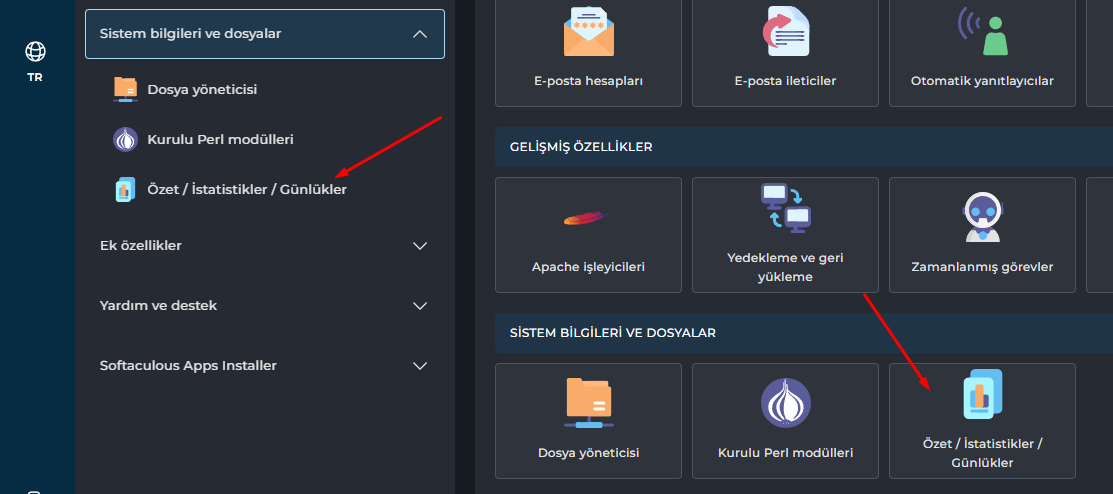Viewport: 1113px width, 494px height.
Task: Click the E-posta hesapları envelope icon
Action: pos(588,31)
